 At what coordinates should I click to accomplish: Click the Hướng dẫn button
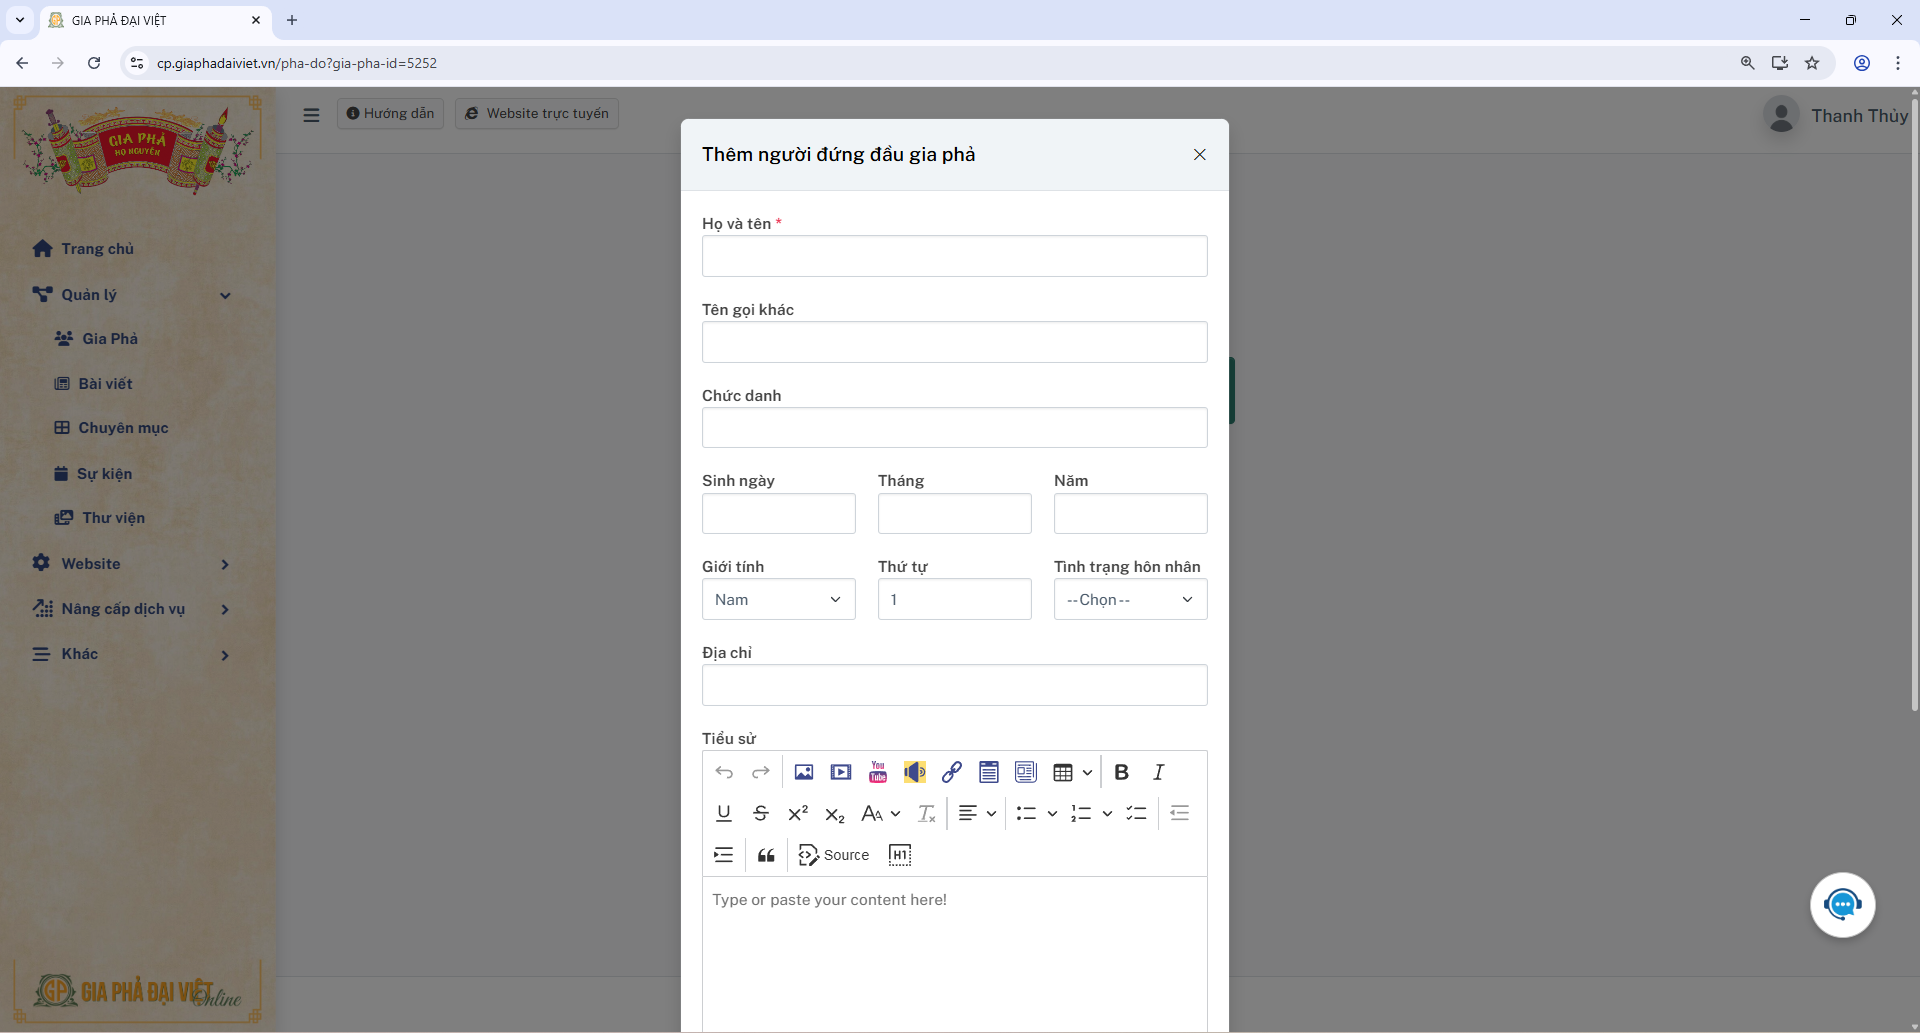pos(390,114)
